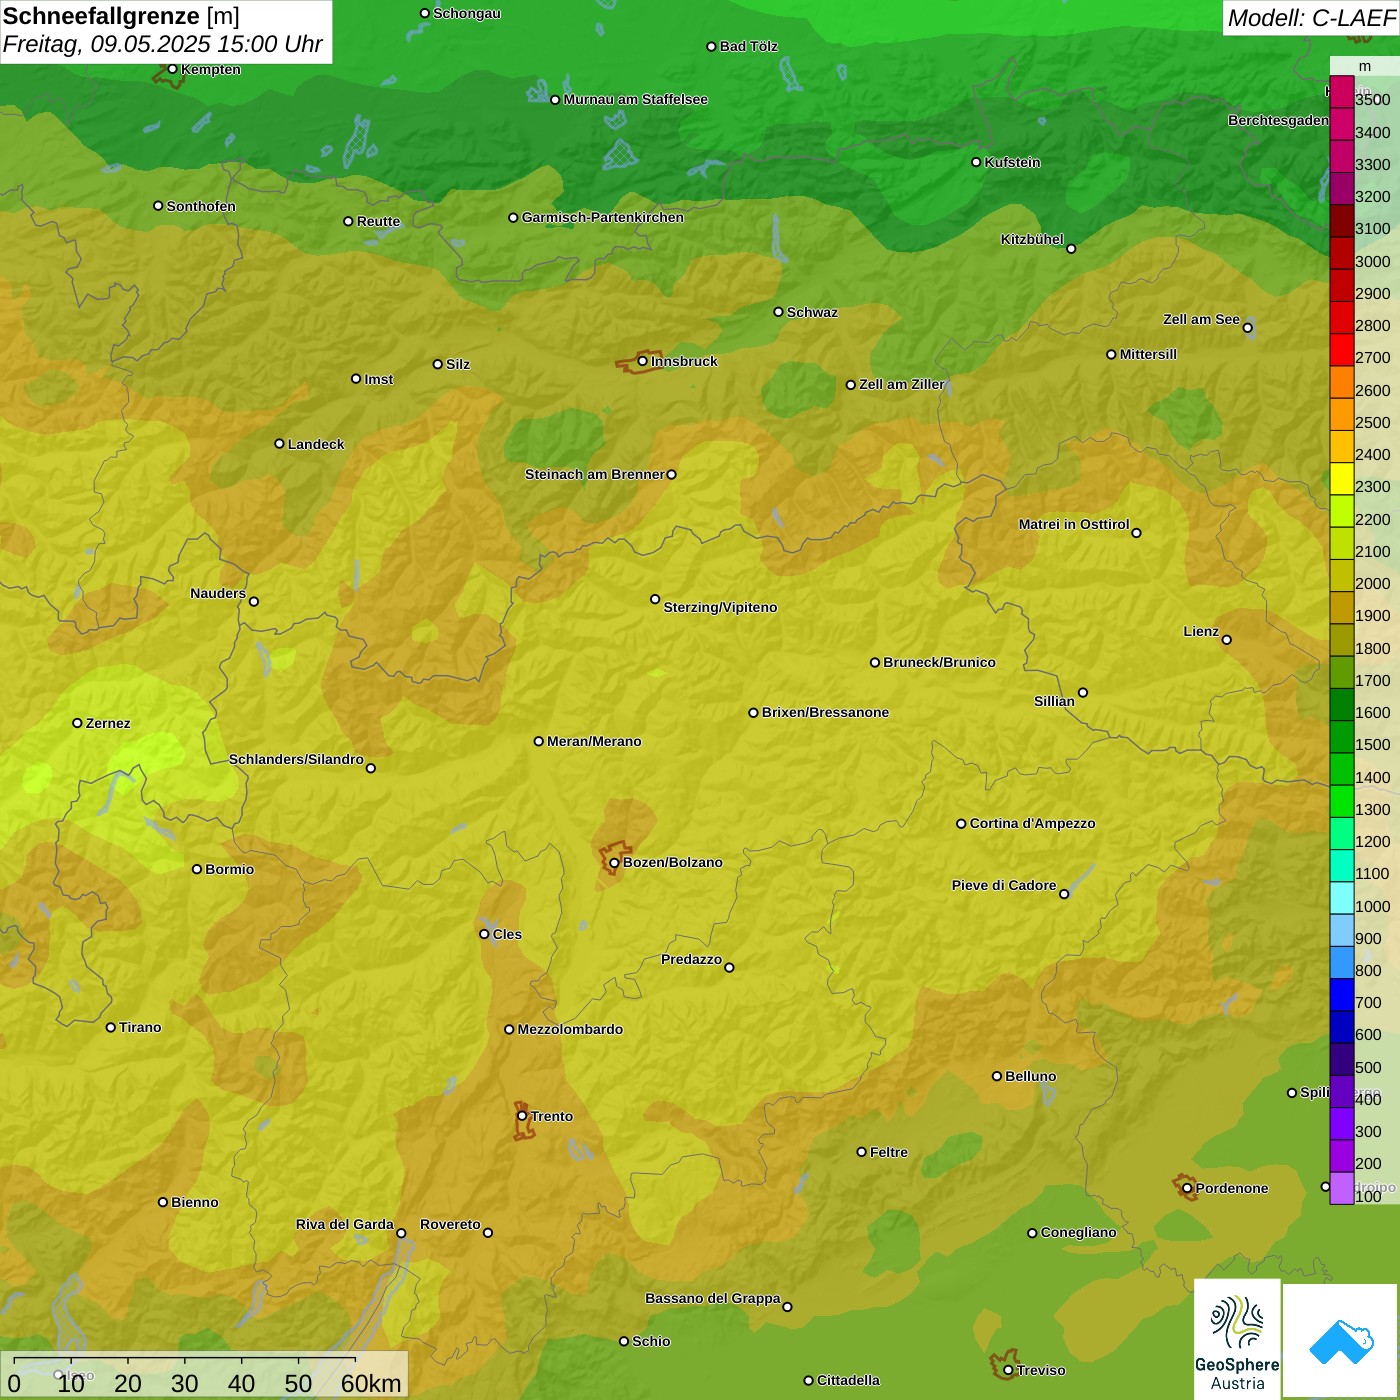Click the Lienz location marker
1400x1400 pixels.
pos(1227,640)
